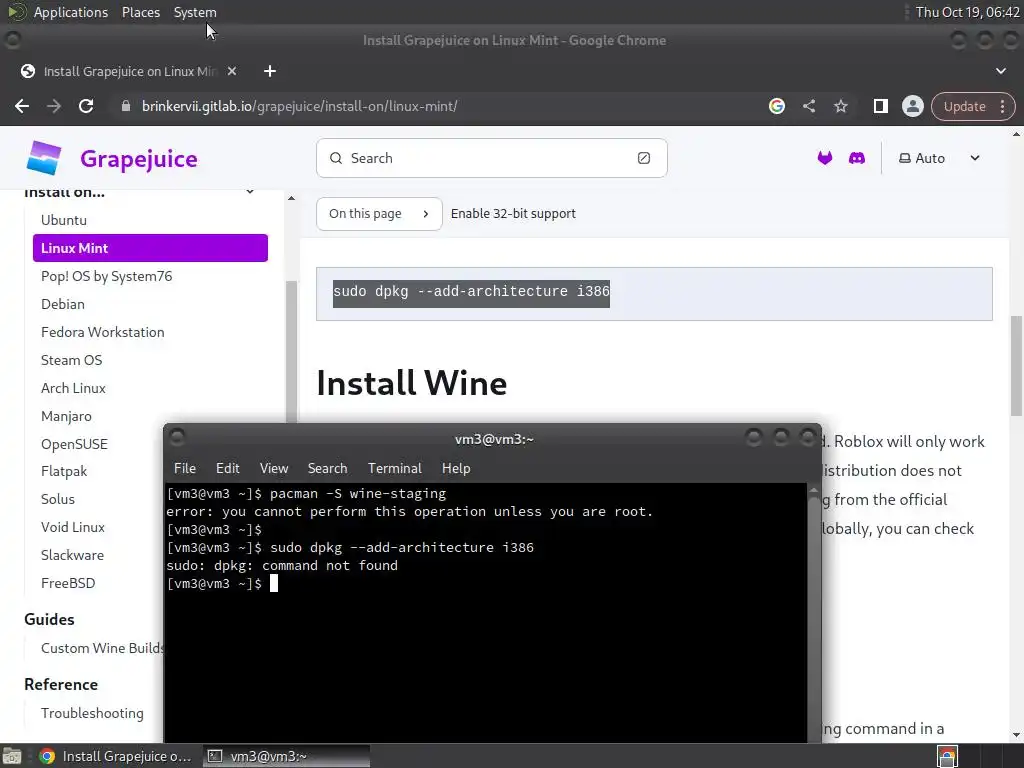The image size is (1024, 768).
Task: Open Arch Linux install guide
Action: click(x=73, y=389)
